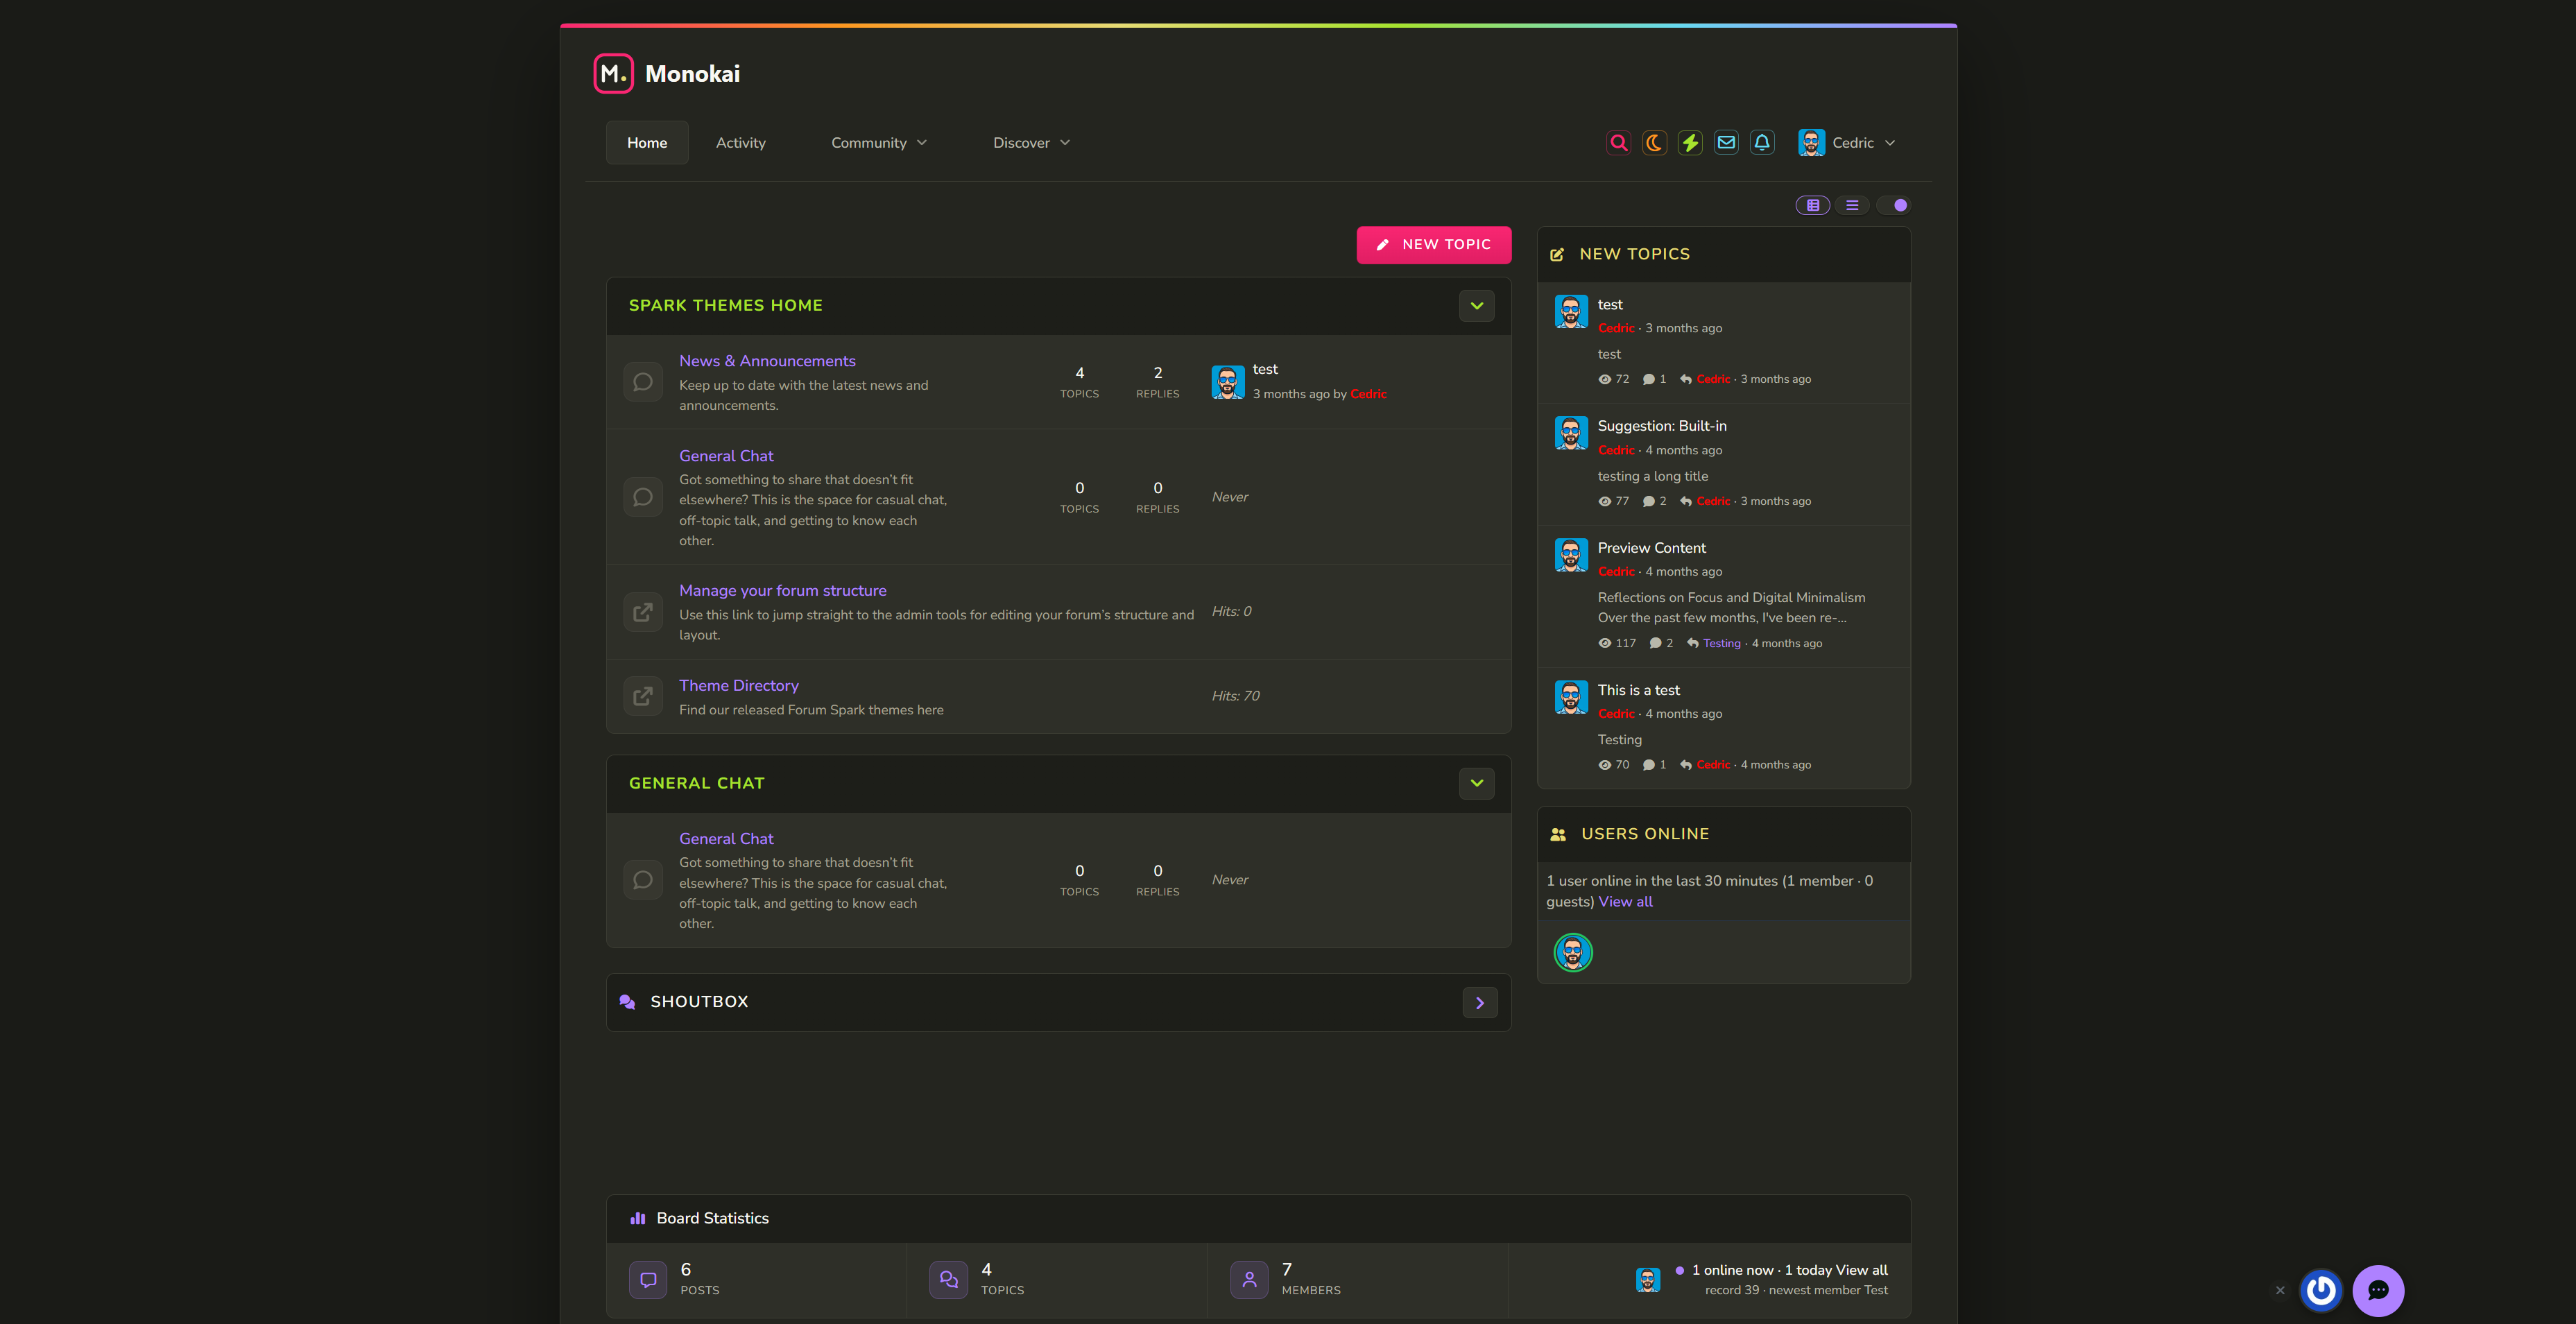Click avatar in Board Statistics online row
The image size is (2576, 1324).
[x=1648, y=1280]
